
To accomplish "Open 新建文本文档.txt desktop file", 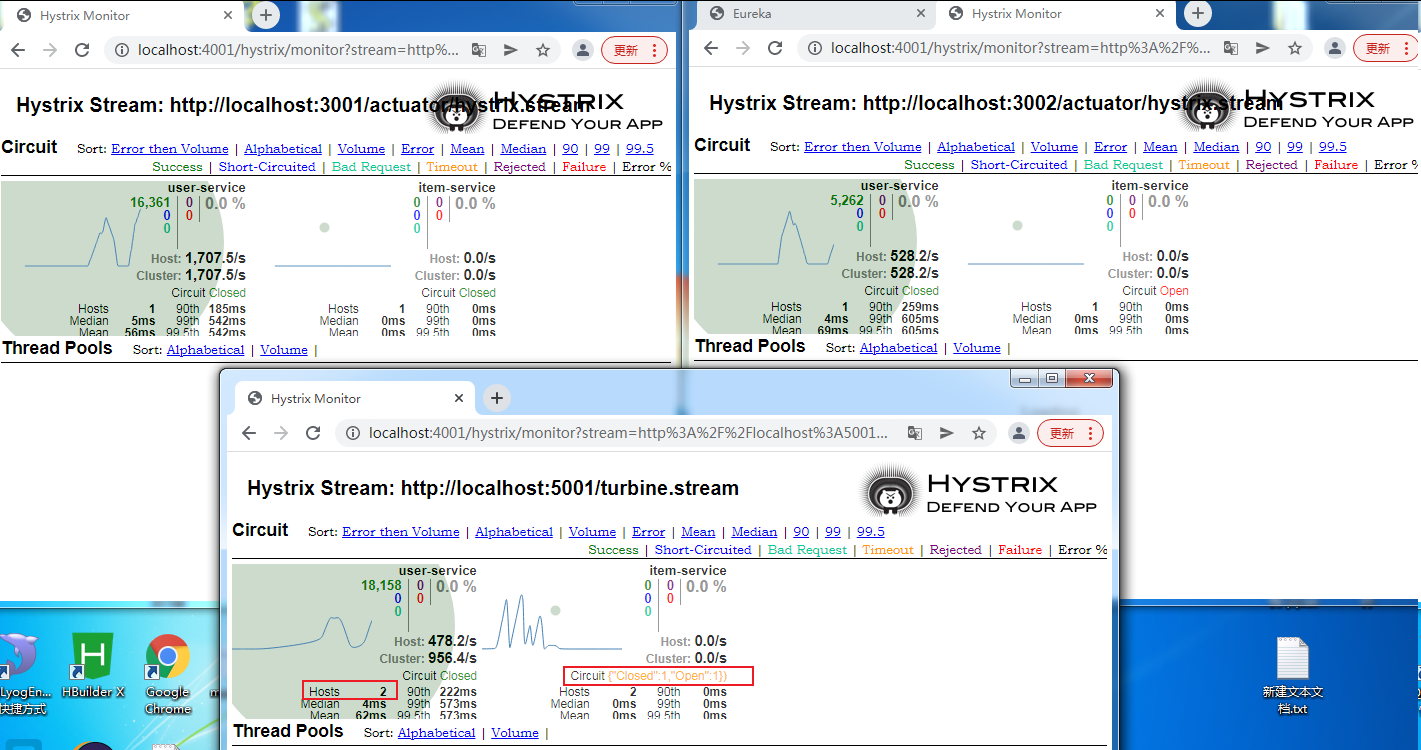I will click(1292, 676).
